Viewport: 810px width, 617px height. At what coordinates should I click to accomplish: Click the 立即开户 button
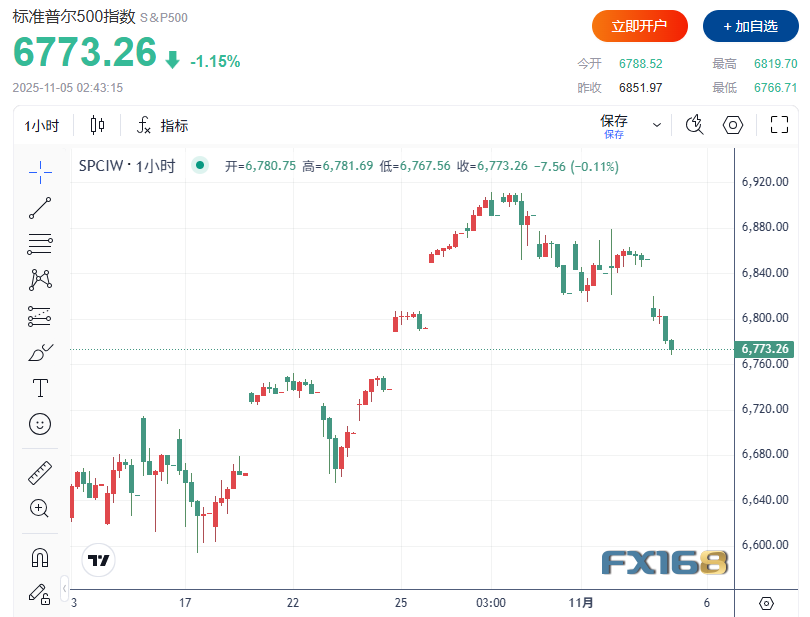click(x=639, y=26)
